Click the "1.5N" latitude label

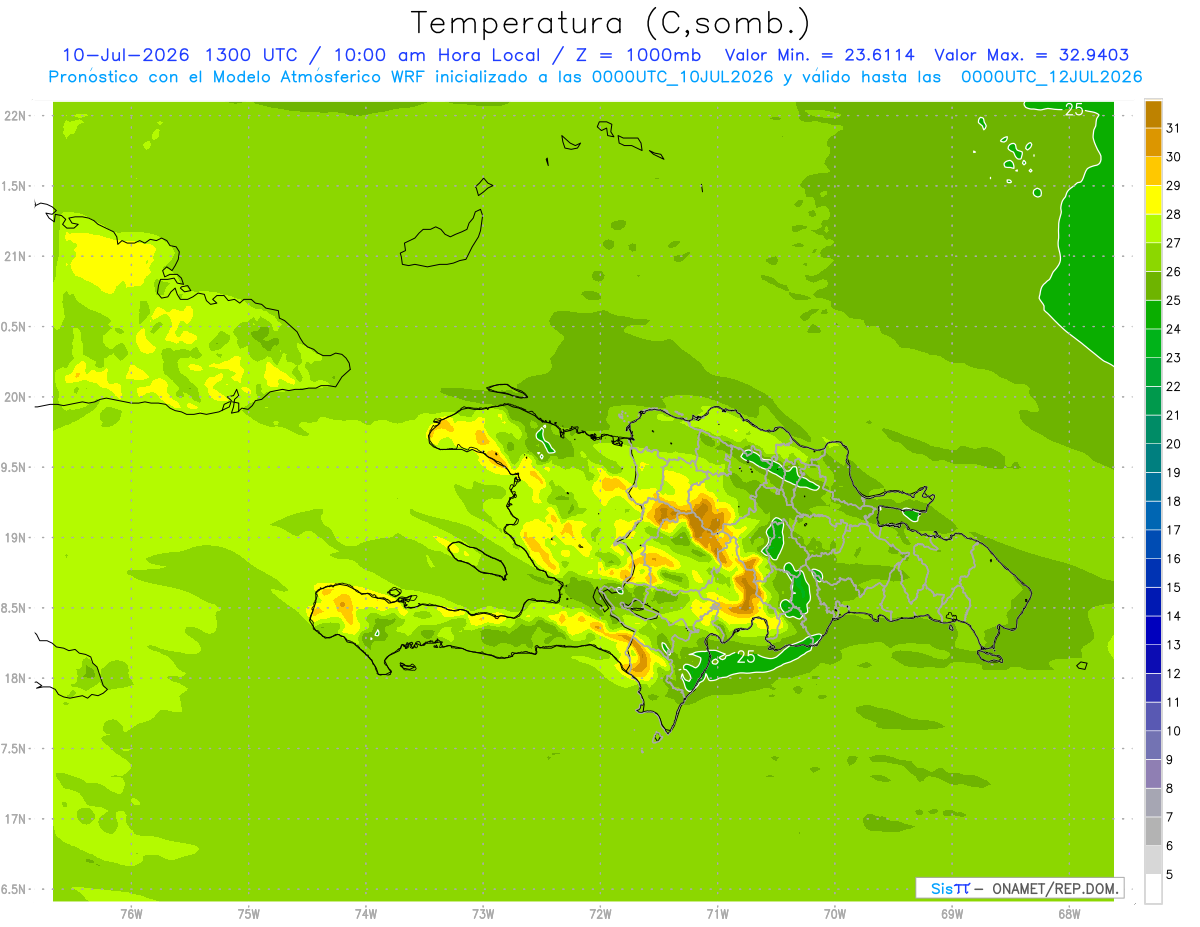click(15, 186)
